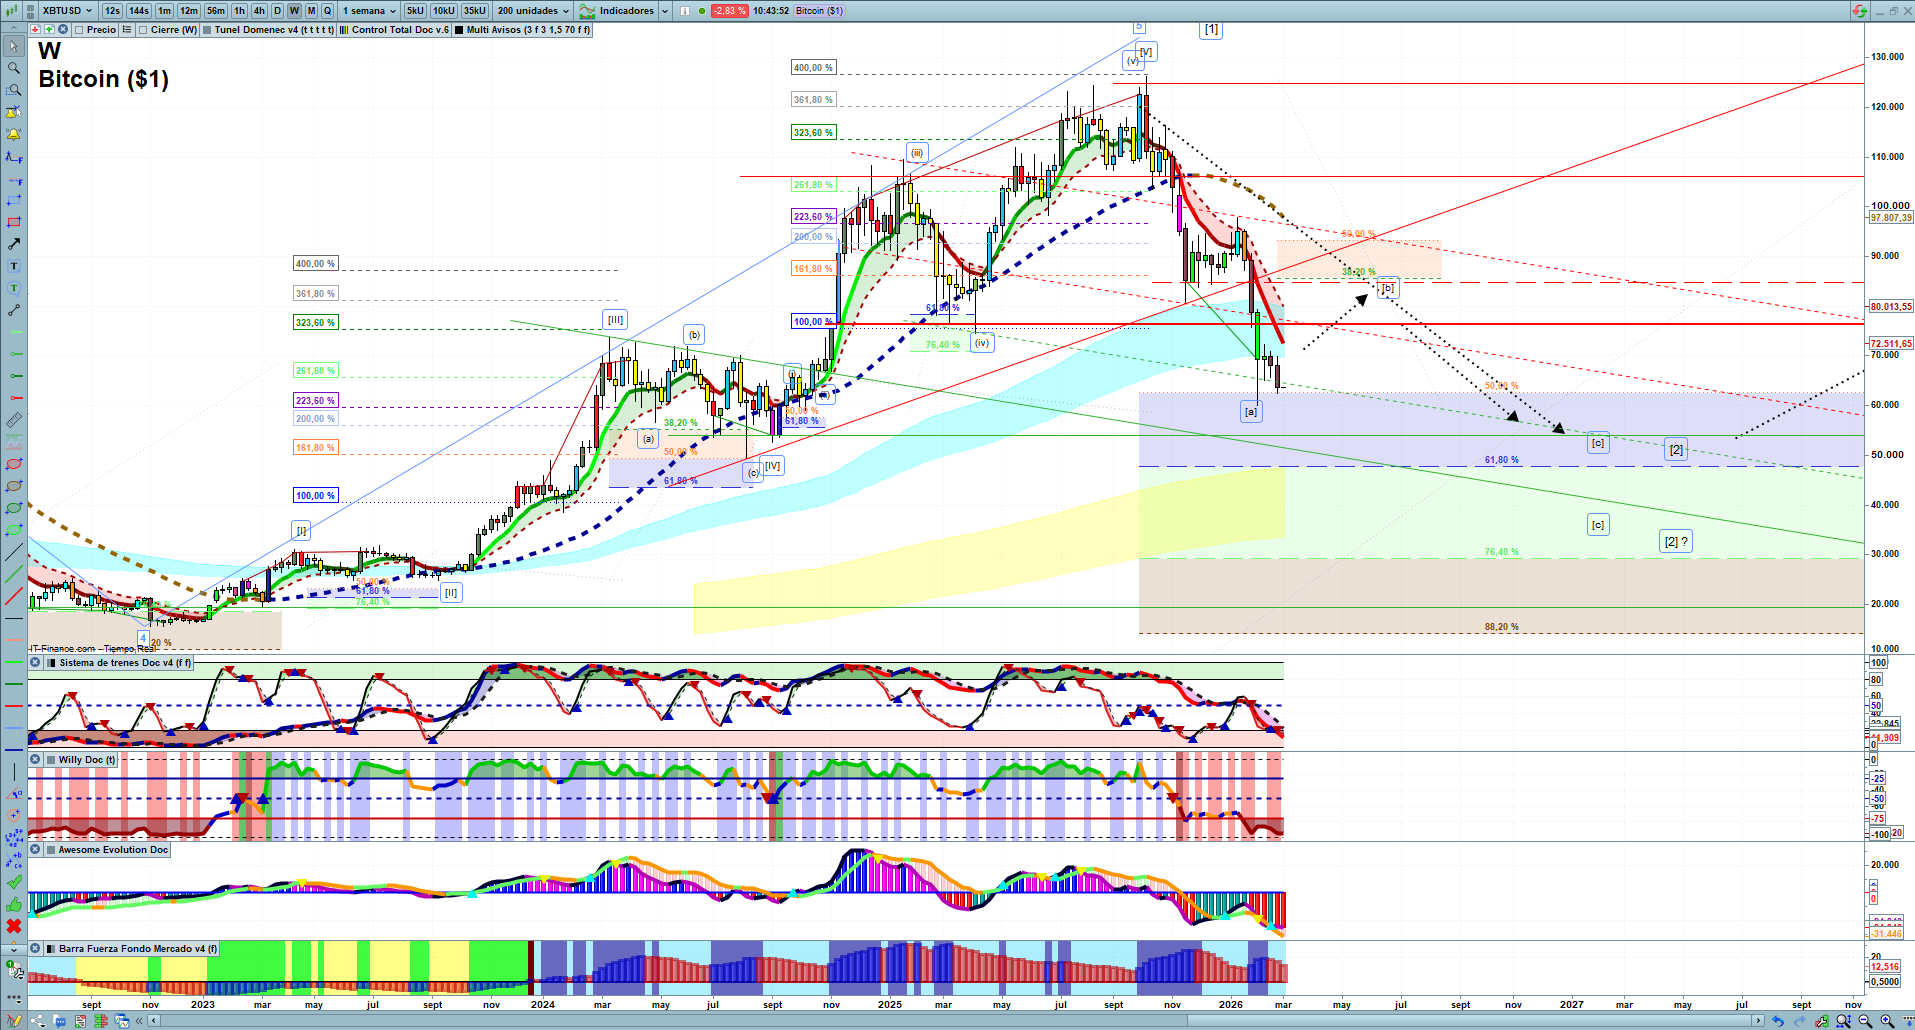Select the Q quarterly timeframe button
The image size is (1915, 1030).
pyautogui.click(x=327, y=11)
